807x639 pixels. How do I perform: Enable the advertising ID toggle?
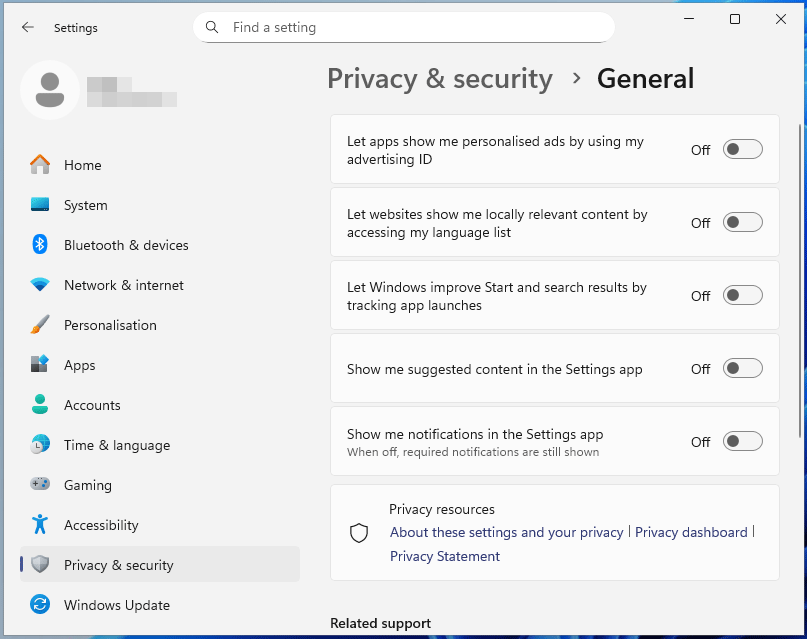[742, 148]
